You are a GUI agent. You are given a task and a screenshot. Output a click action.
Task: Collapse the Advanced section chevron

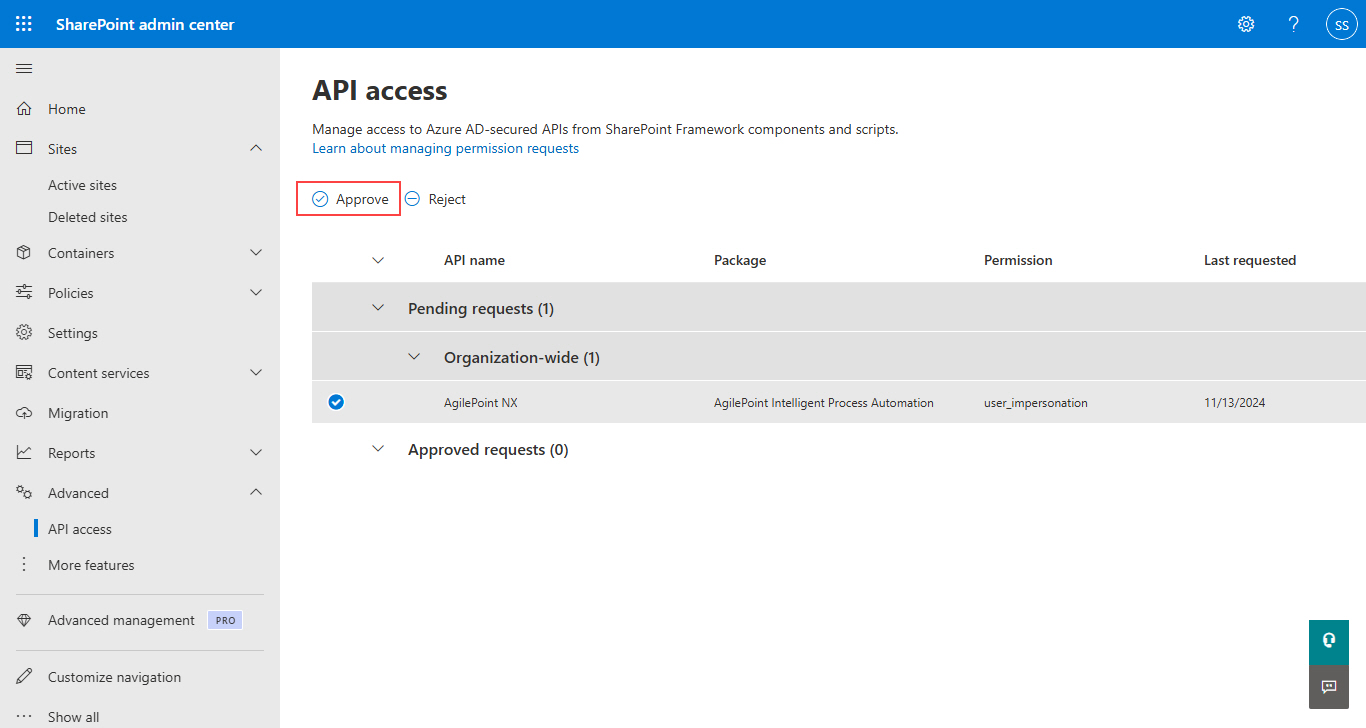click(256, 492)
